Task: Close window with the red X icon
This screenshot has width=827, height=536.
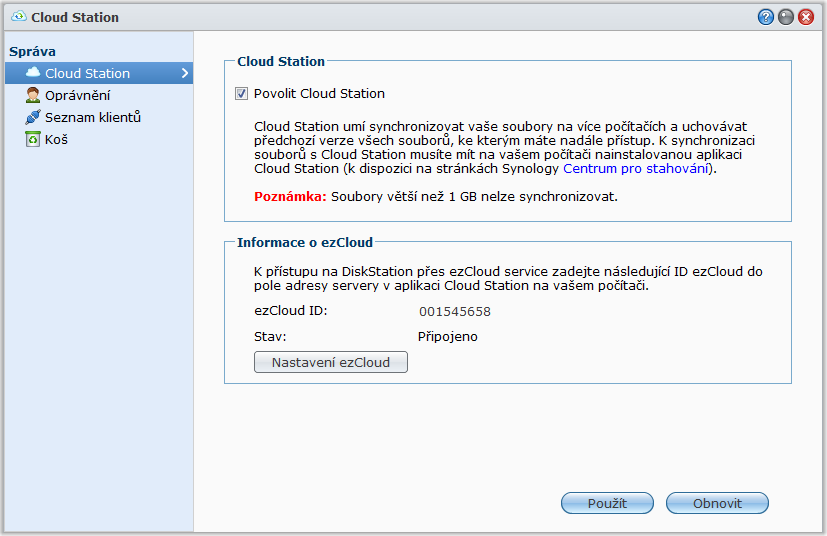Action: (x=806, y=17)
